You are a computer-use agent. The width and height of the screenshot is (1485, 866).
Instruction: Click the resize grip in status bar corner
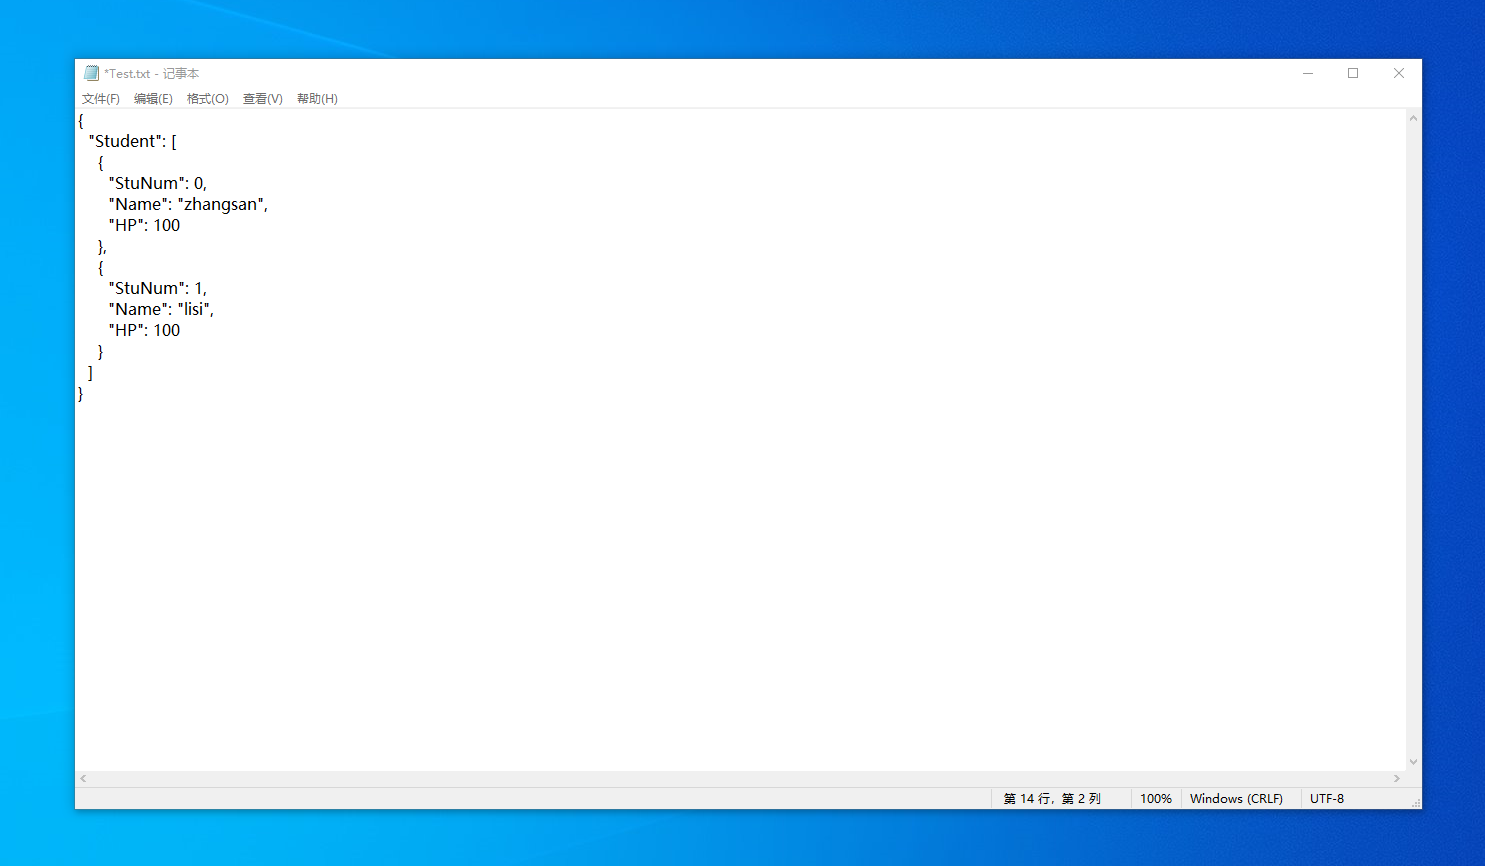(1415, 802)
